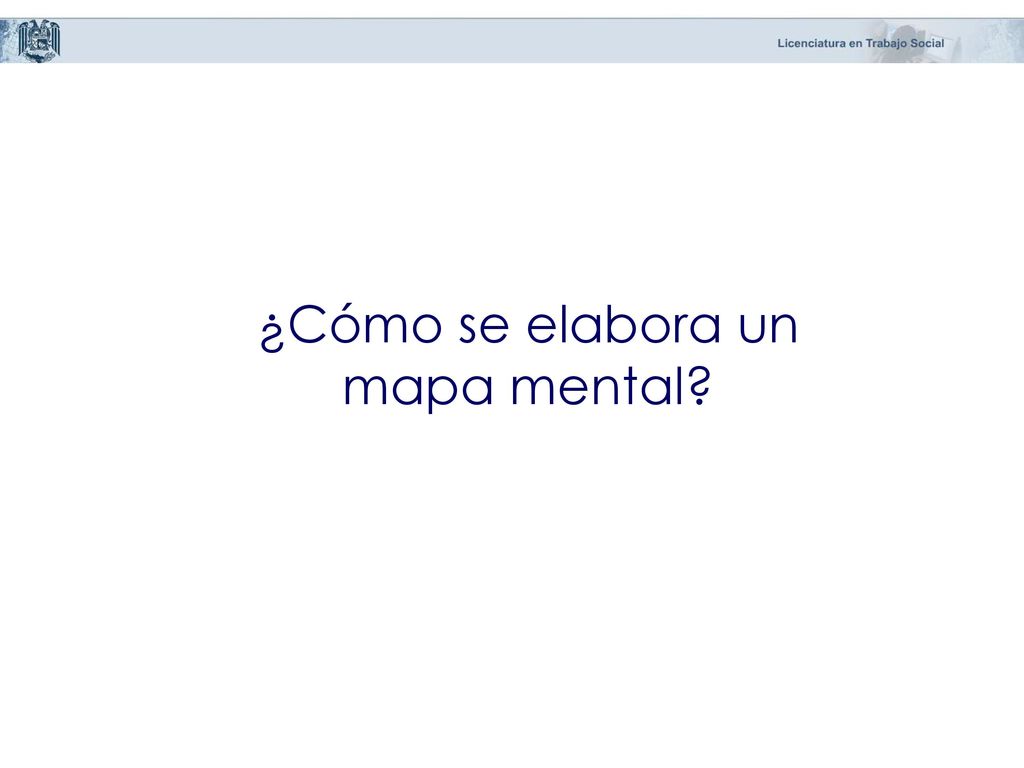
Task: Click the university crest logo in header
Action: coord(39,40)
